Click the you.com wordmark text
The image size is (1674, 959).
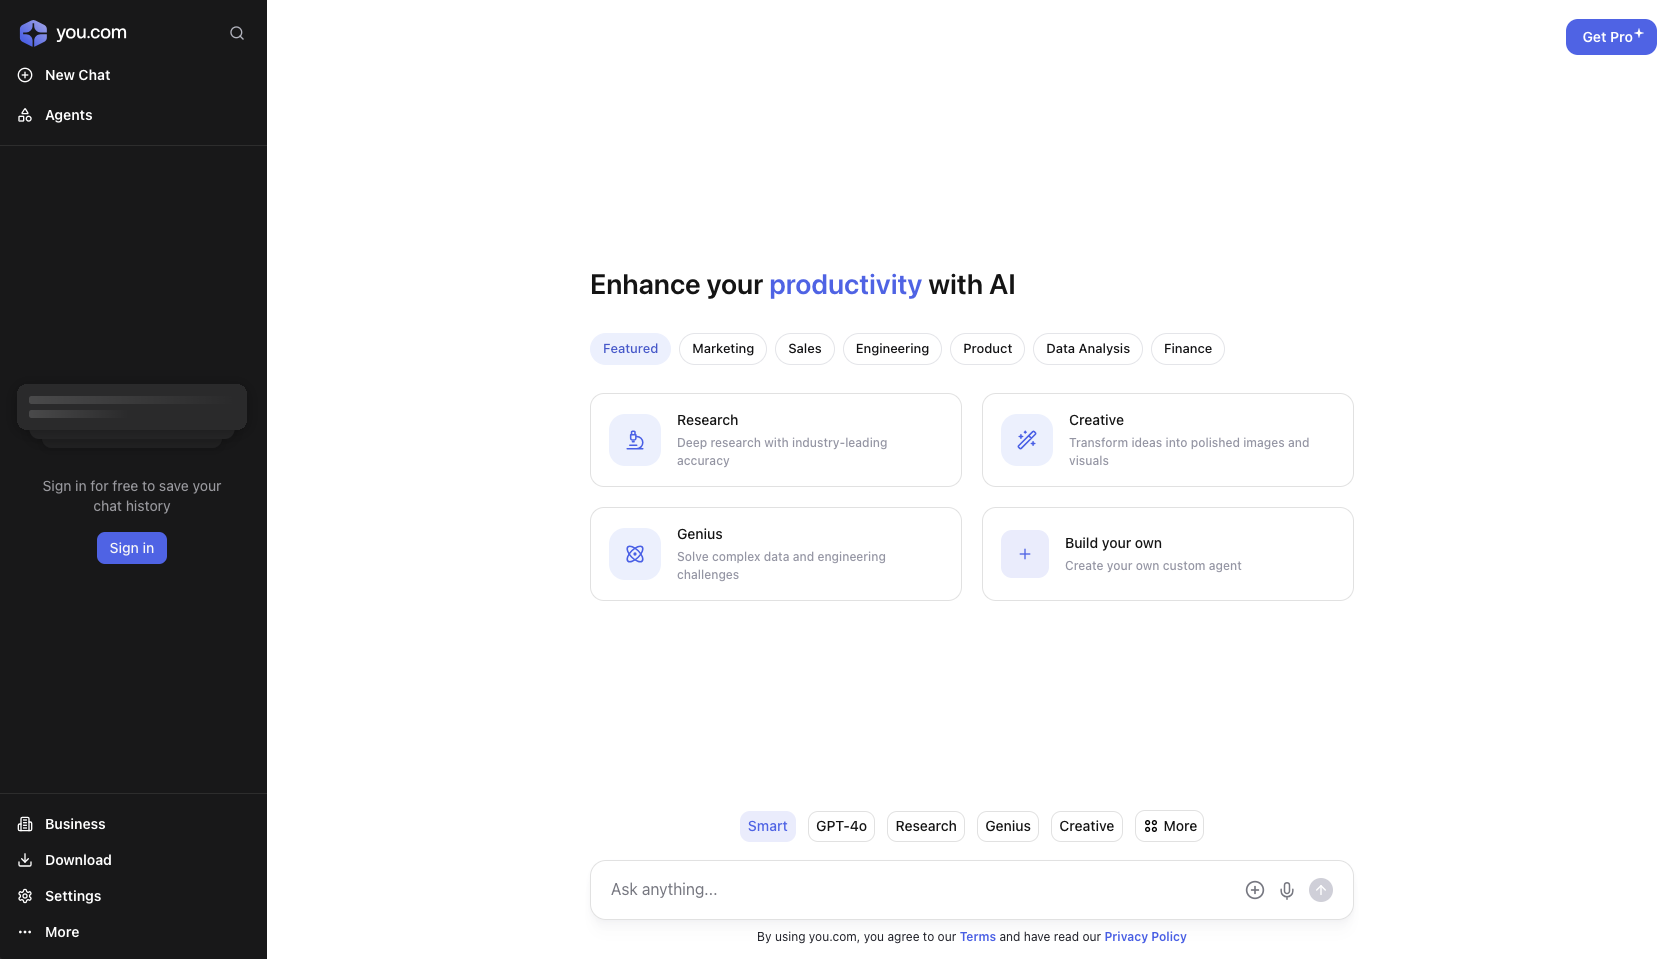[x=91, y=32]
